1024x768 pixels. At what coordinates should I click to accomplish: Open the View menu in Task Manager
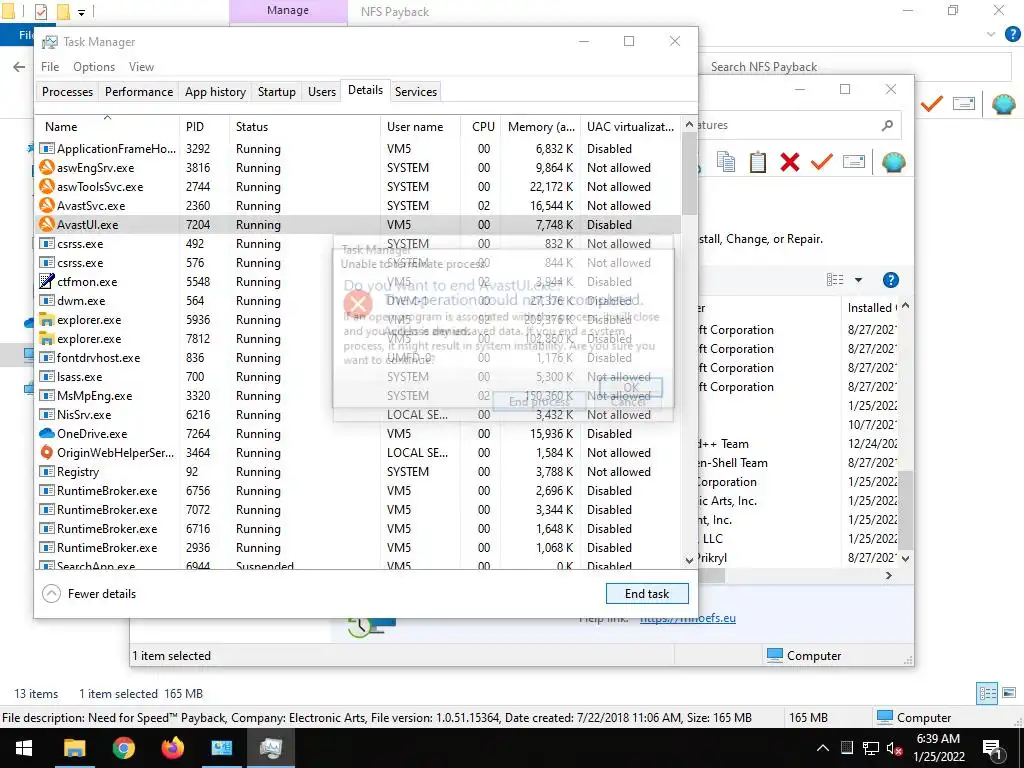coord(141,67)
